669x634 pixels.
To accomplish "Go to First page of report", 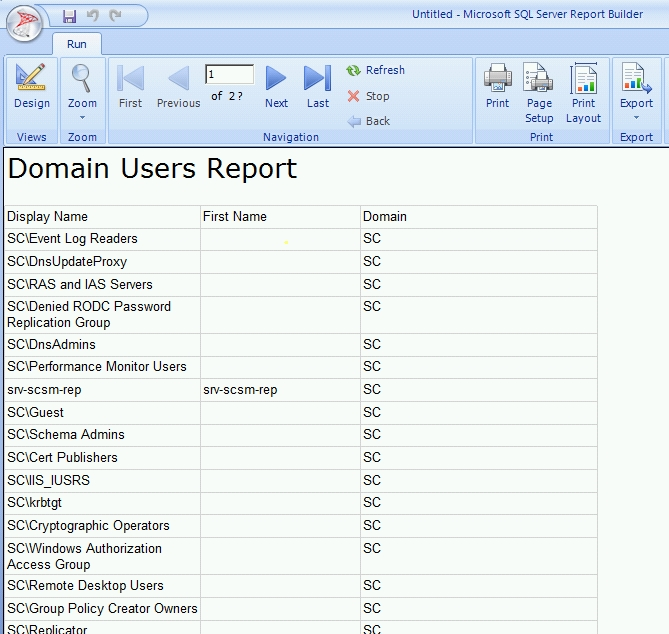I will point(130,86).
